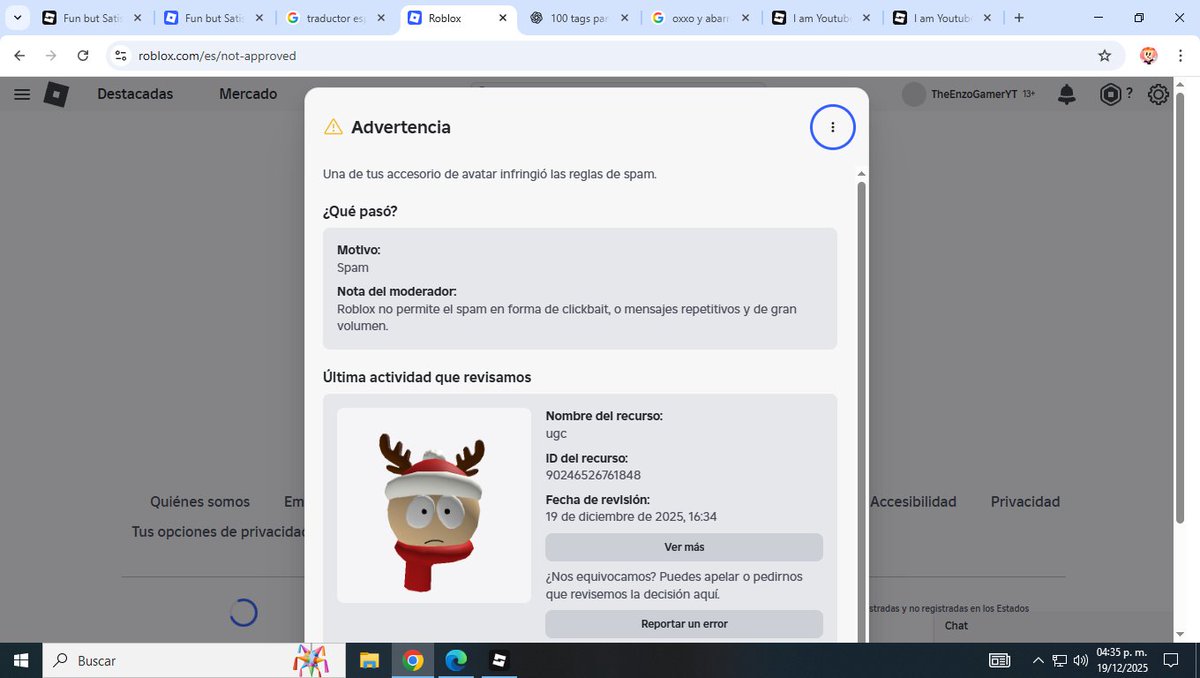Click the piñata icon in the search box
Viewport: 1200px width, 678px height.
point(311,660)
